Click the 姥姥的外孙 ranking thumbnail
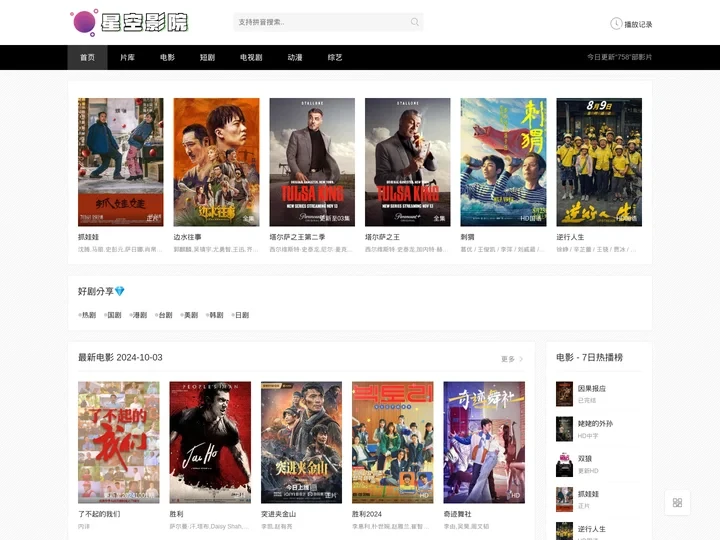 pos(564,429)
